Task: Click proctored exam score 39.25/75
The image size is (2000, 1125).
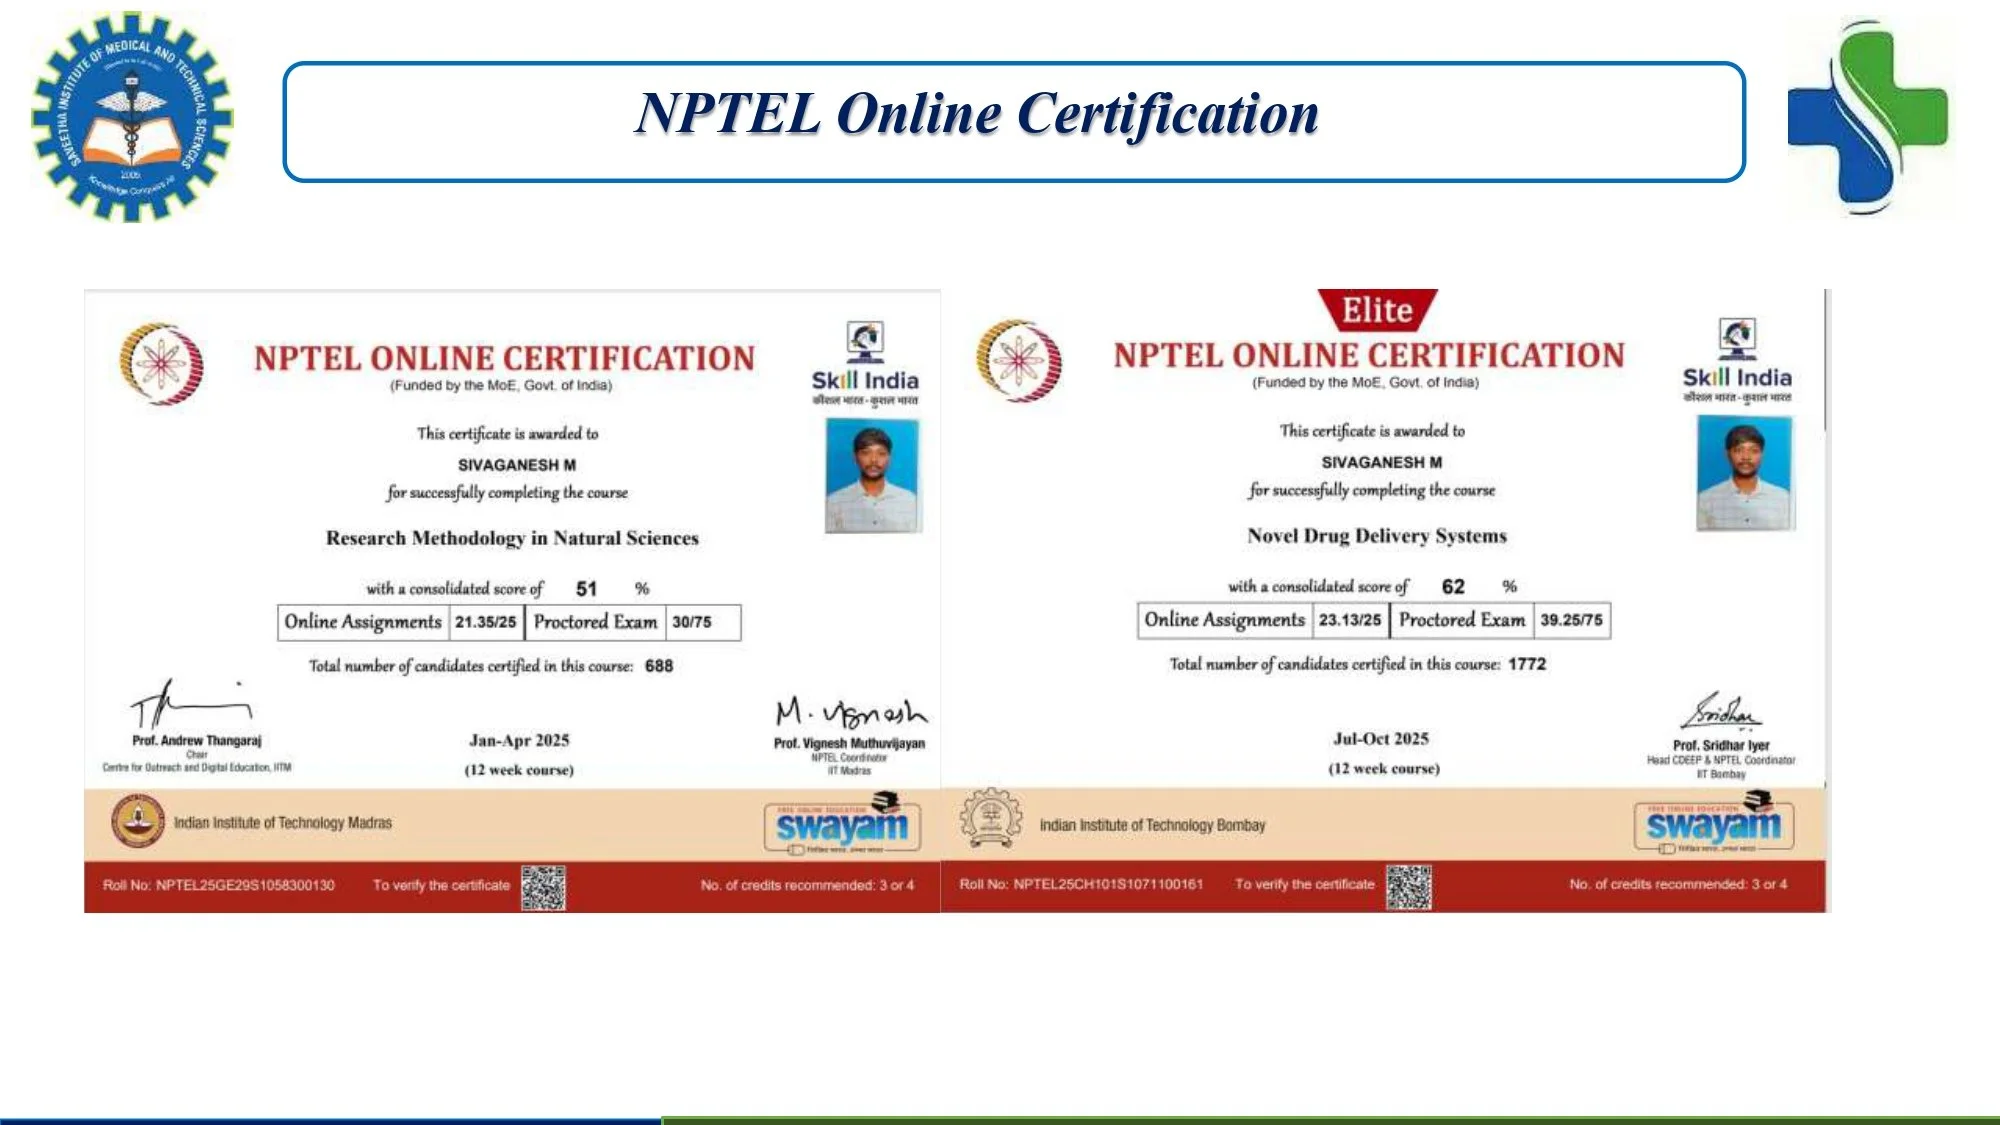Action: [1571, 620]
